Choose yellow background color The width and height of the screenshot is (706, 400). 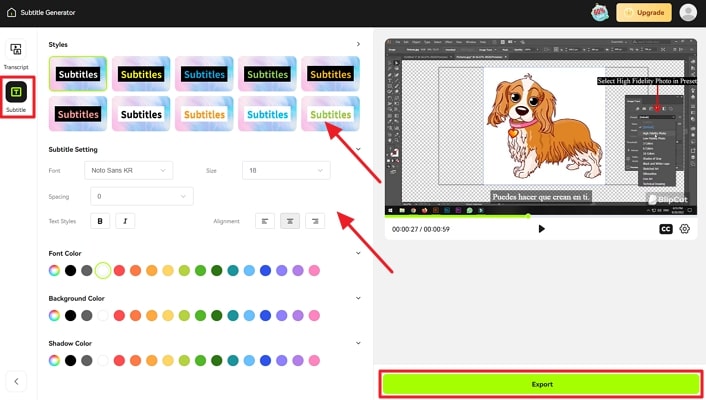click(168, 315)
